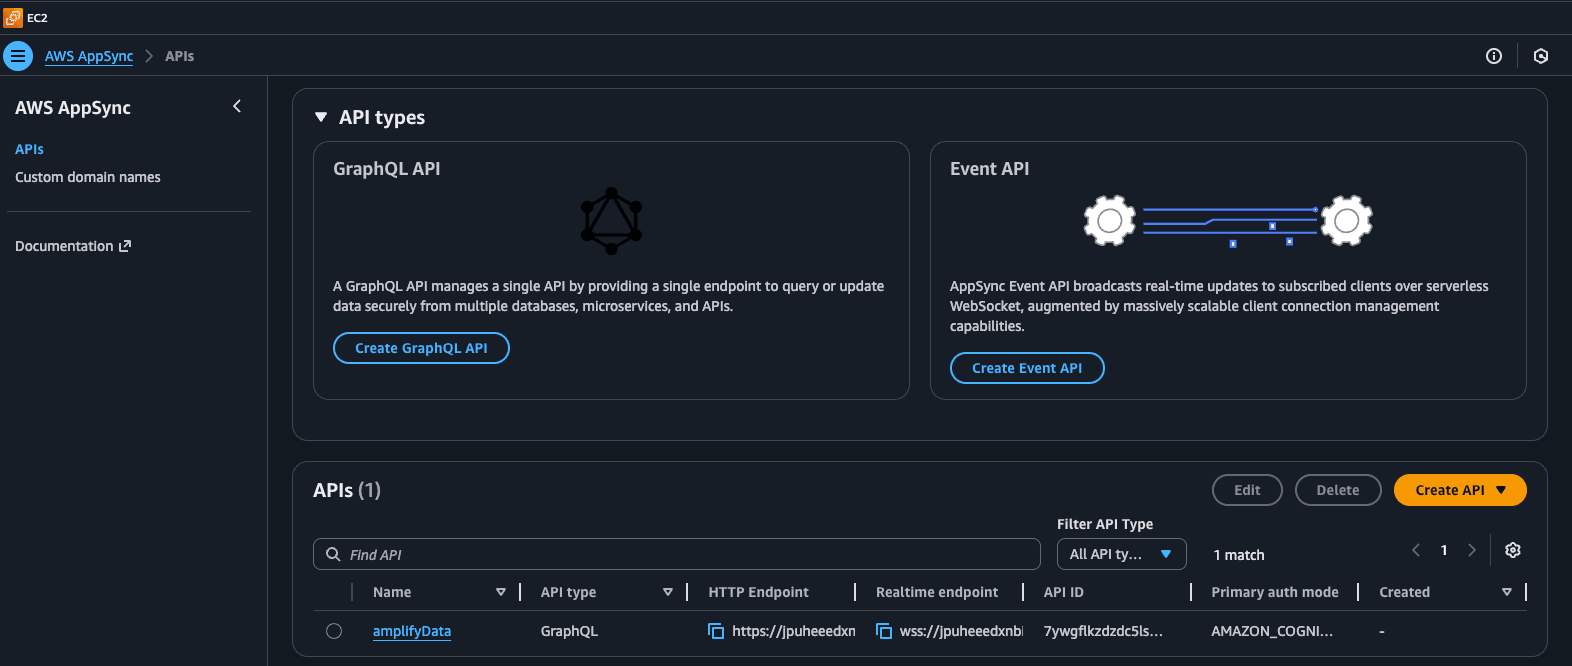This screenshot has width=1572, height=666.
Task: Click the EC2 service icon
Action: coord(13,17)
